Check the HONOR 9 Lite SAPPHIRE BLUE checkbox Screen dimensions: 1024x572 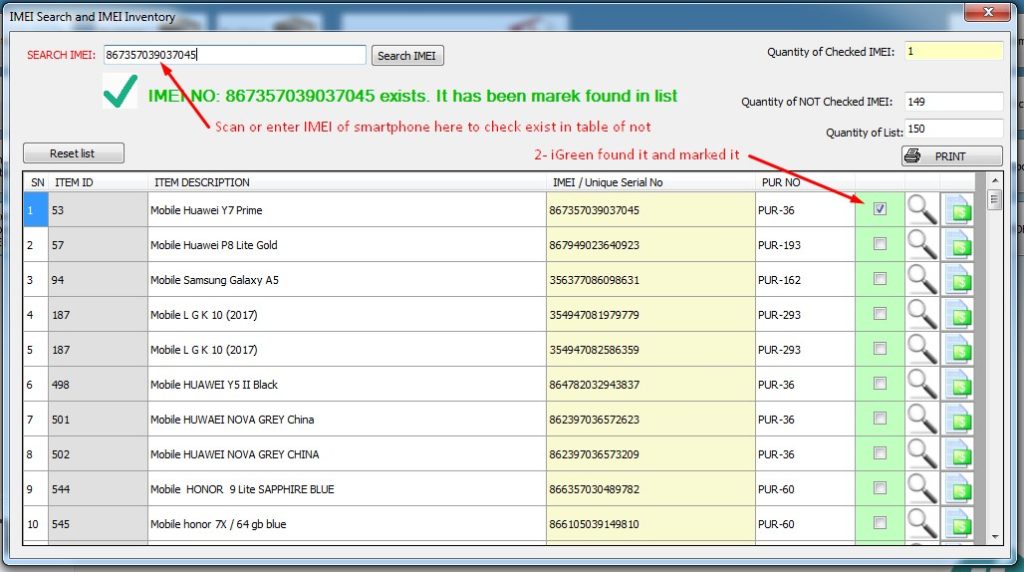[x=880, y=488]
